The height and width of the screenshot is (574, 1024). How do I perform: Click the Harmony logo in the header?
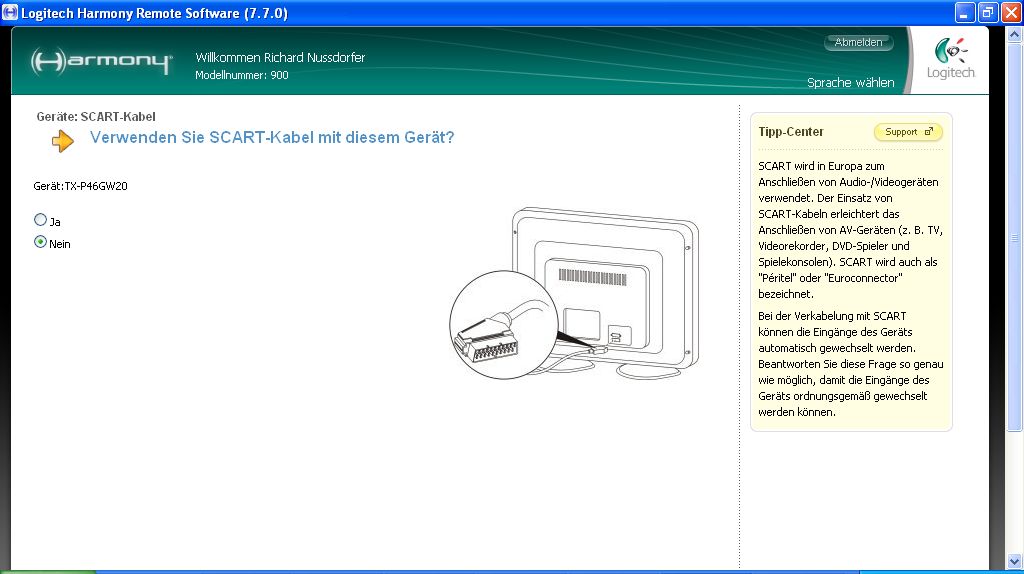(x=101, y=61)
